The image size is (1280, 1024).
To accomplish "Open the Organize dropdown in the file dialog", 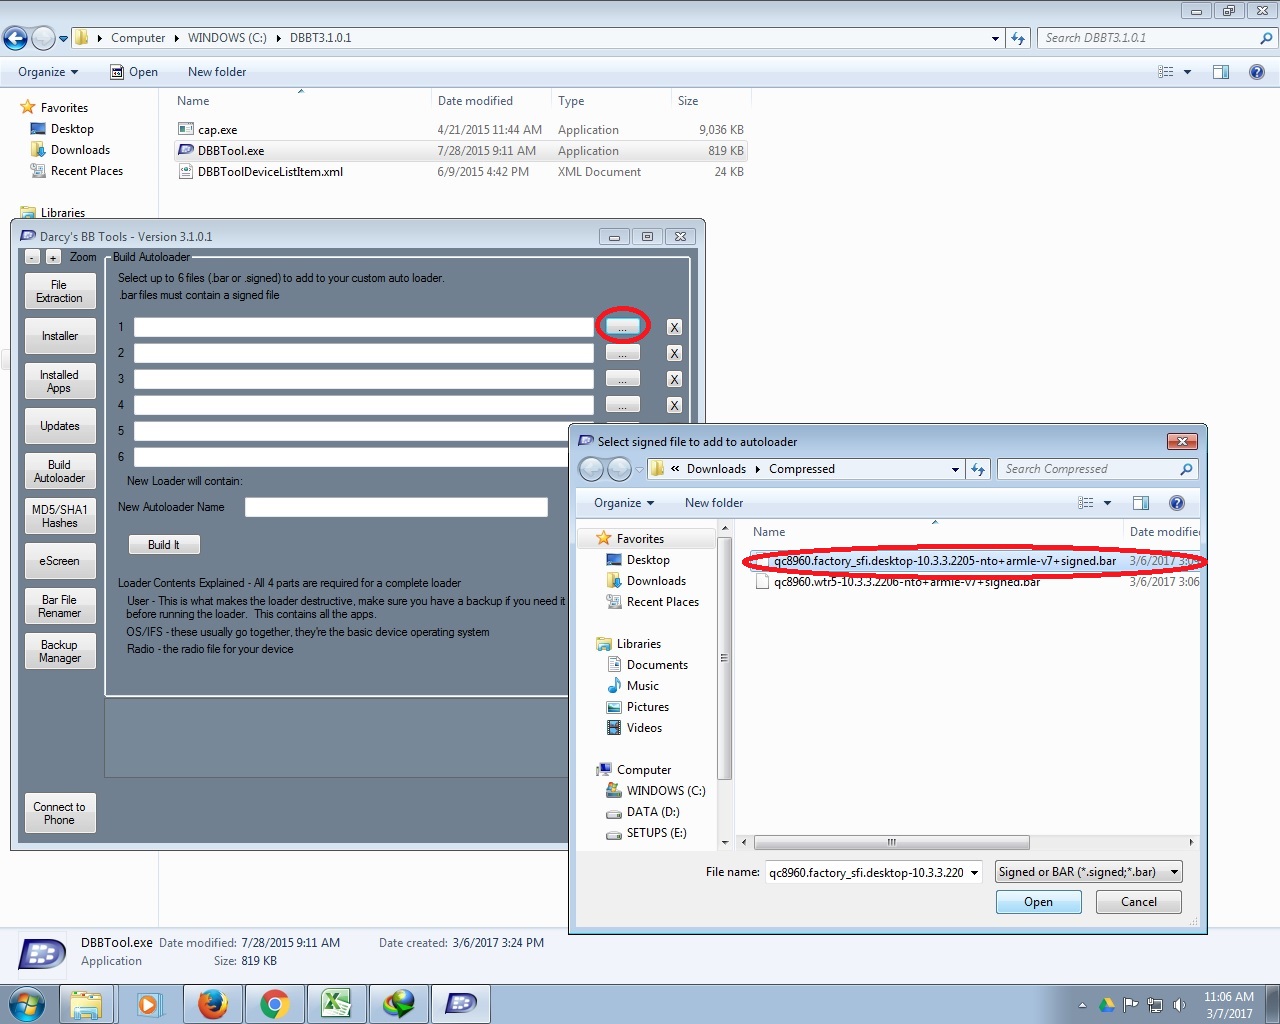I will [x=624, y=503].
